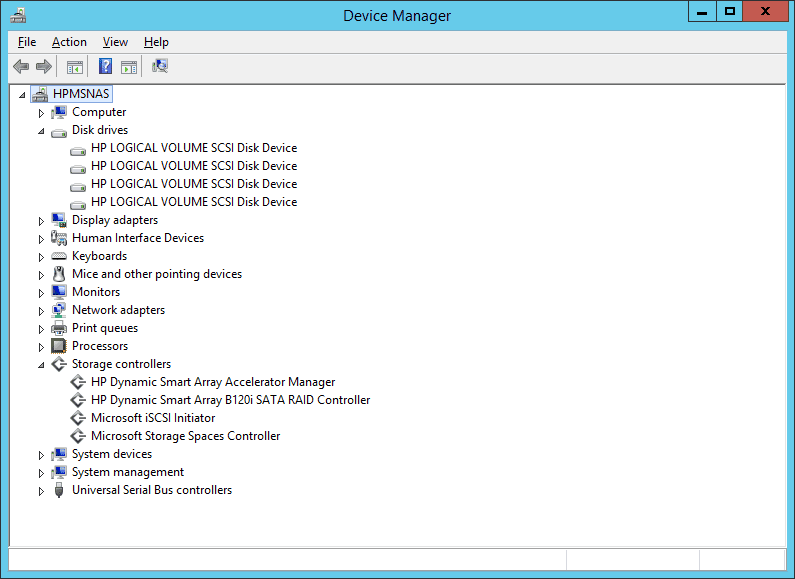
Task: Open the File menu
Action: [27, 42]
